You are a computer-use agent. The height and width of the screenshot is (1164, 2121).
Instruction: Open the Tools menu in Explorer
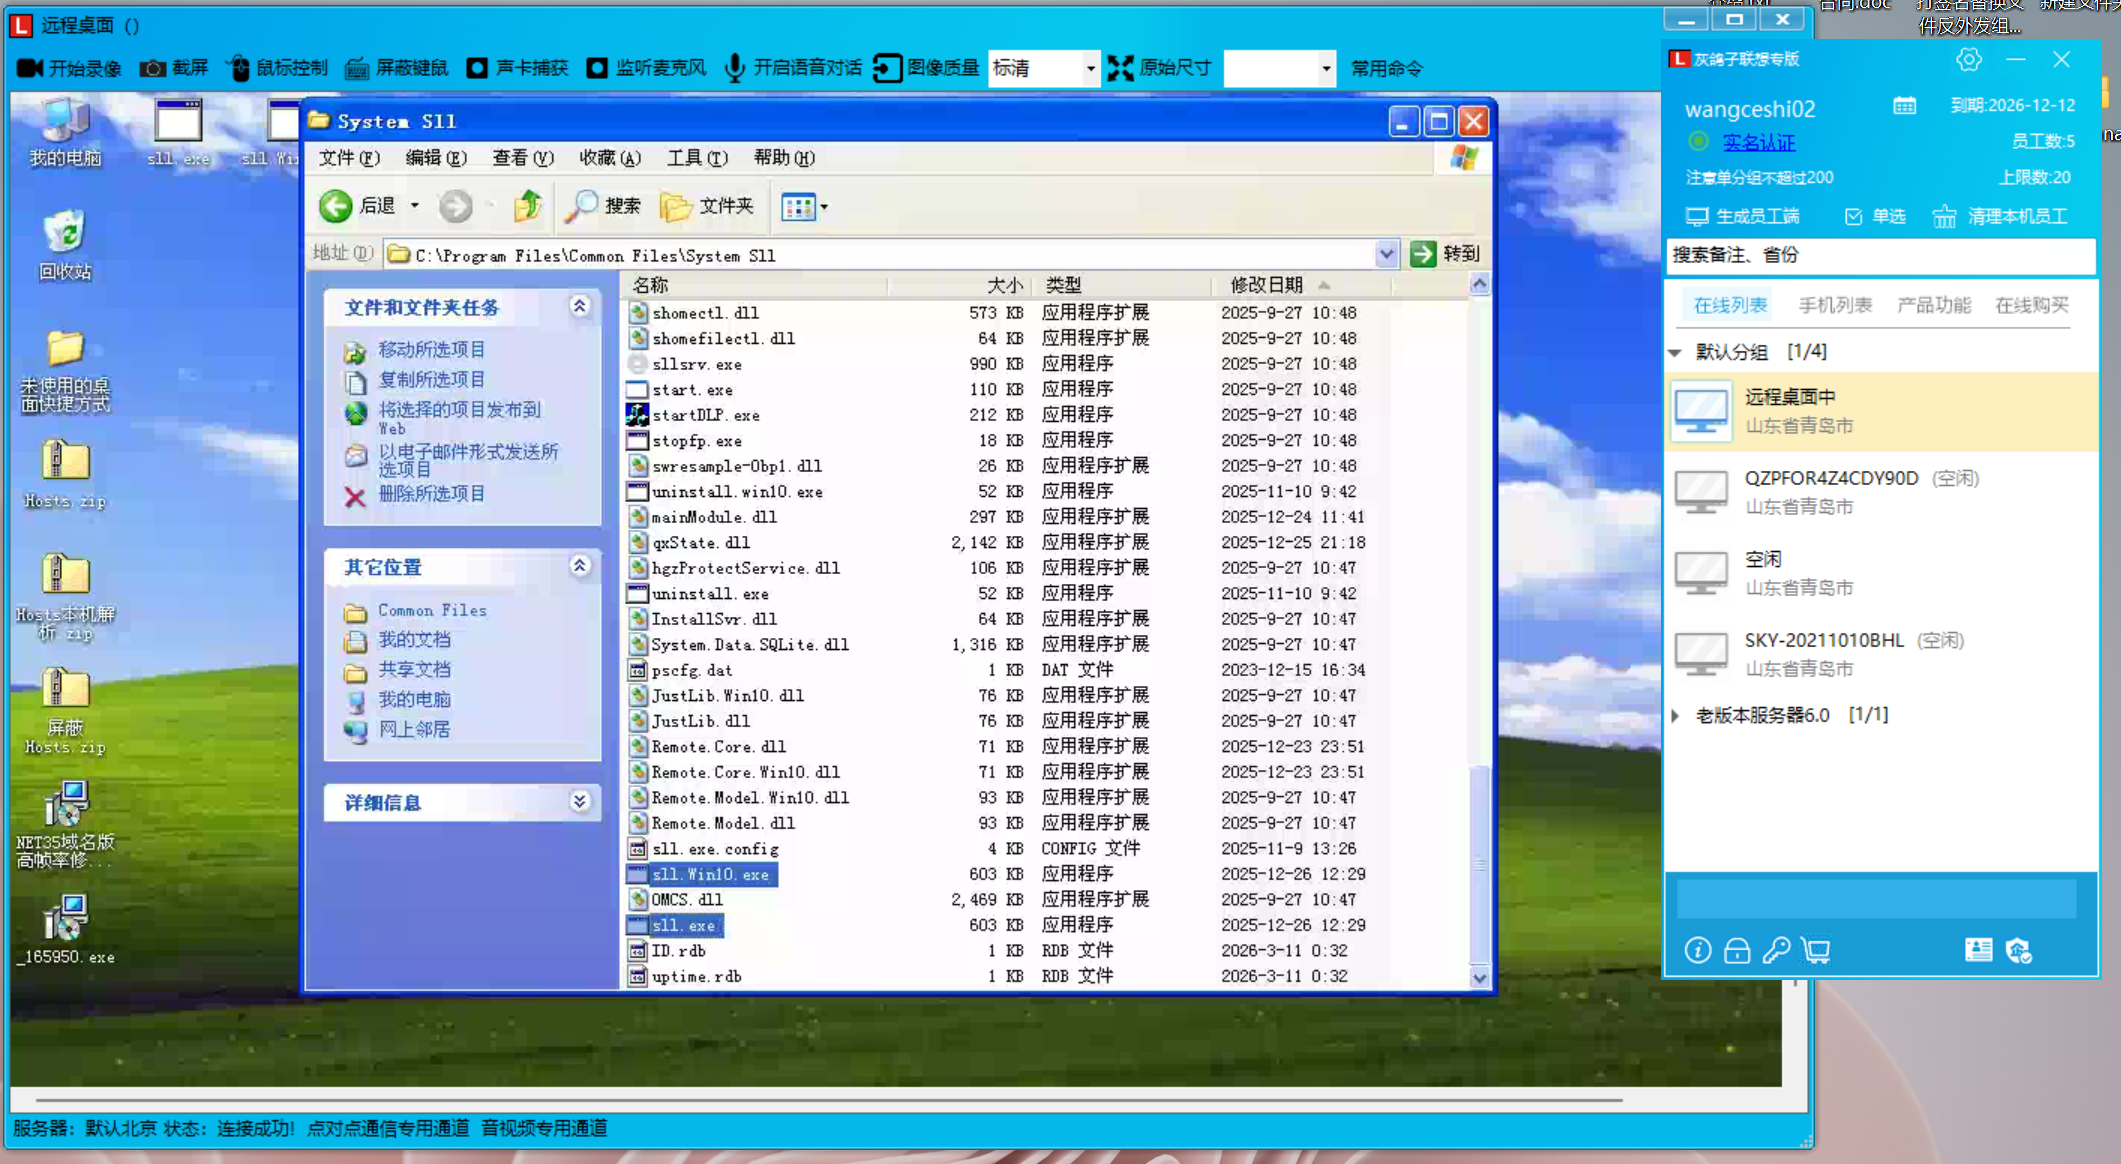pyautogui.click(x=696, y=158)
